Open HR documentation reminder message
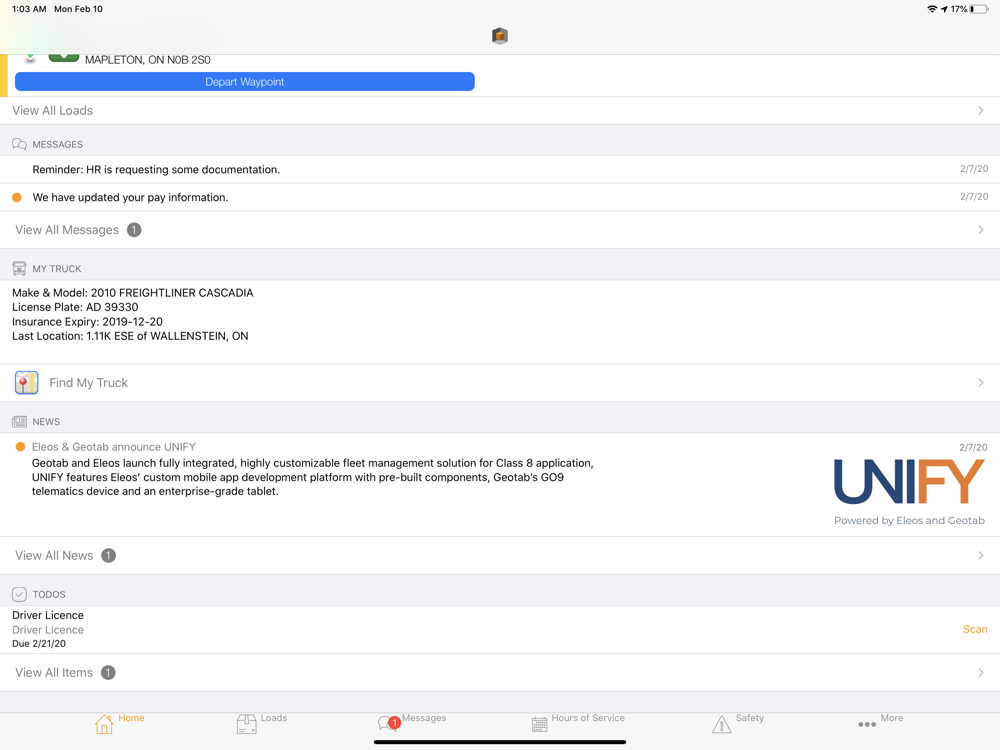The width and height of the screenshot is (1000, 750). point(500,170)
